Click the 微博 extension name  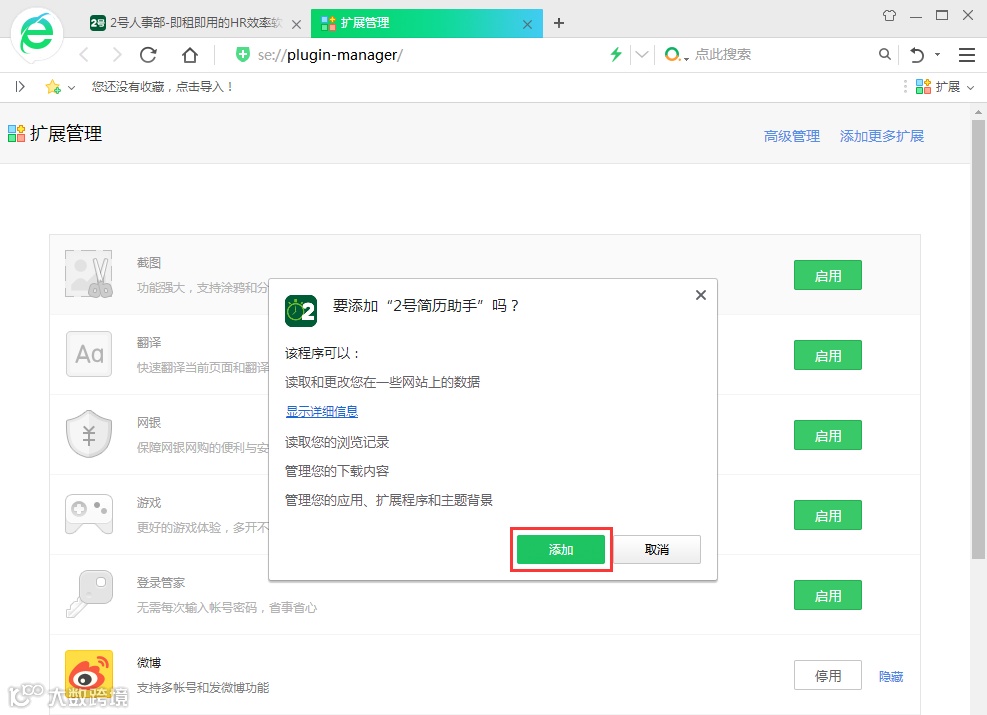click(x=149, y=662)
